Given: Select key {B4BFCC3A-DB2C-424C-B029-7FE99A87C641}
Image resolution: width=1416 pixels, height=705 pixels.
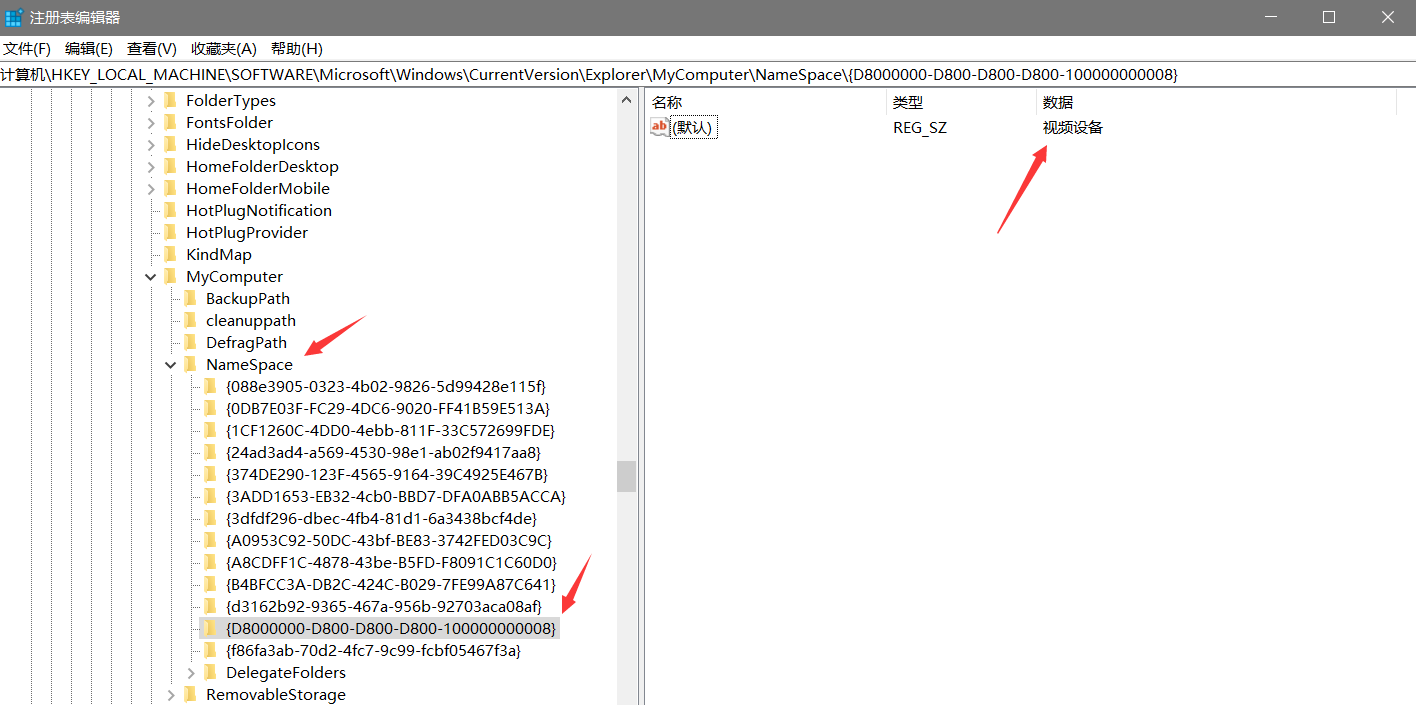Looking at the screenshot, I should 391,585.
